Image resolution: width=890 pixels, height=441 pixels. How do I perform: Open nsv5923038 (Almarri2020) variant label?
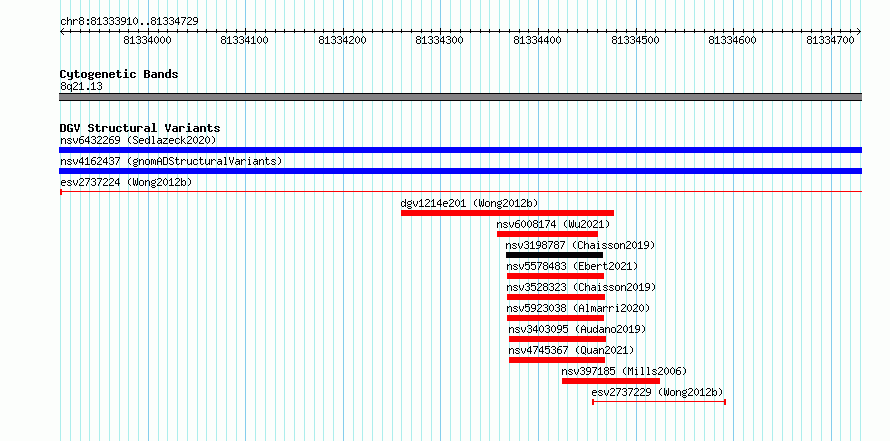click(578, 308)
